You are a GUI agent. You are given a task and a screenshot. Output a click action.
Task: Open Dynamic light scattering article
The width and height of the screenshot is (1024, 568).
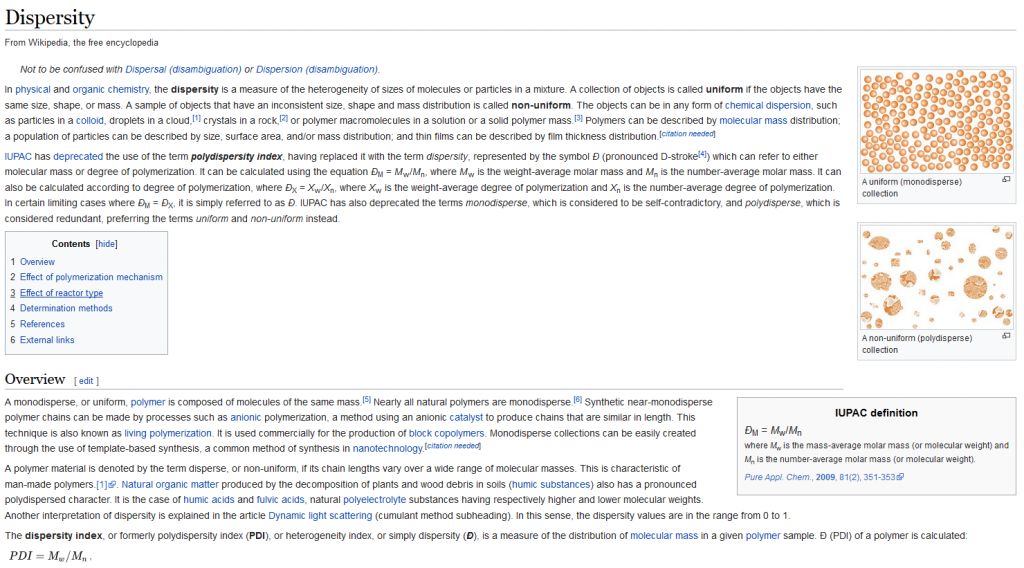(320, 516)
